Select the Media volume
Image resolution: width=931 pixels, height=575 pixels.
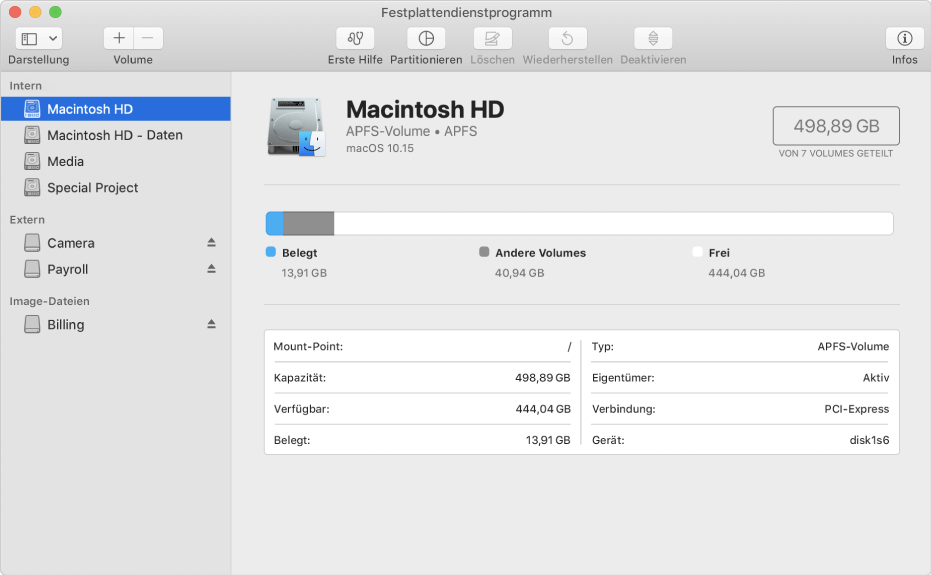click(x=116, y=162)
